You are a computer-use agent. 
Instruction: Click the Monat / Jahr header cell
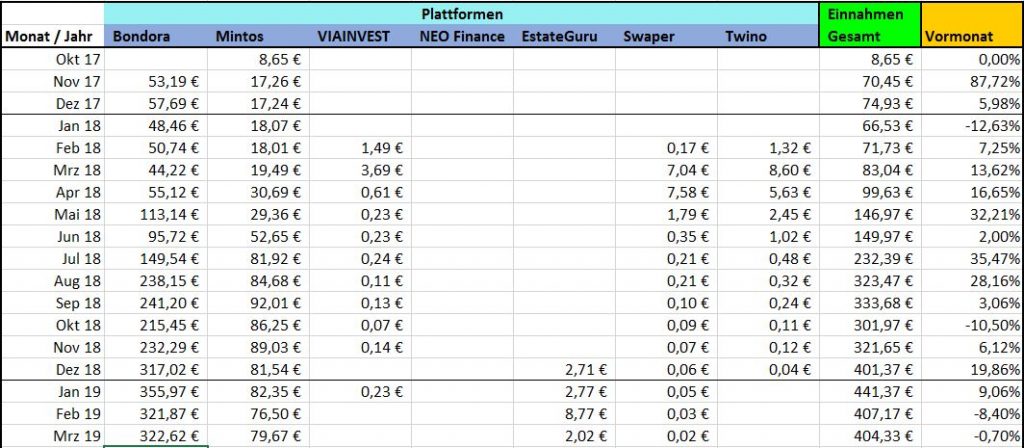pyautogui.click(x=52, y=36)
